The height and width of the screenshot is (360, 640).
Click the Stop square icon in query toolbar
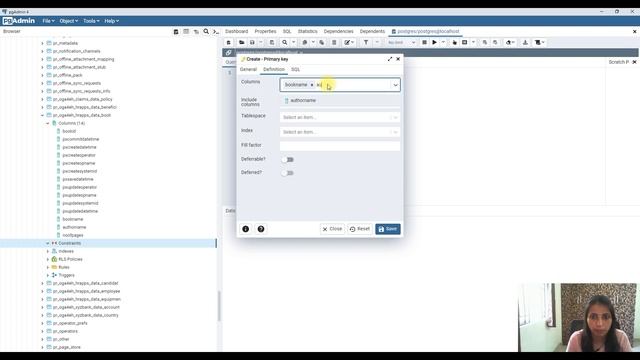(x=424, y=42)
